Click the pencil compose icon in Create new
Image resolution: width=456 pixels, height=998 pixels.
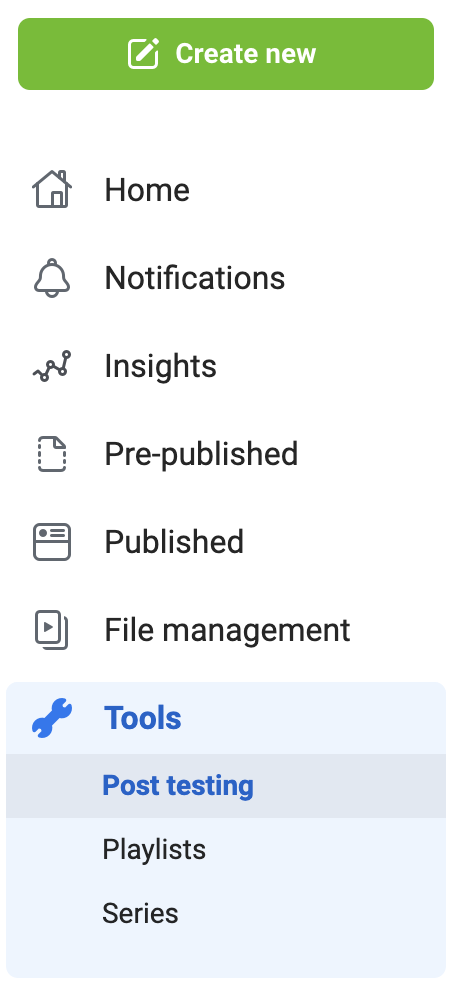point(143,53)
